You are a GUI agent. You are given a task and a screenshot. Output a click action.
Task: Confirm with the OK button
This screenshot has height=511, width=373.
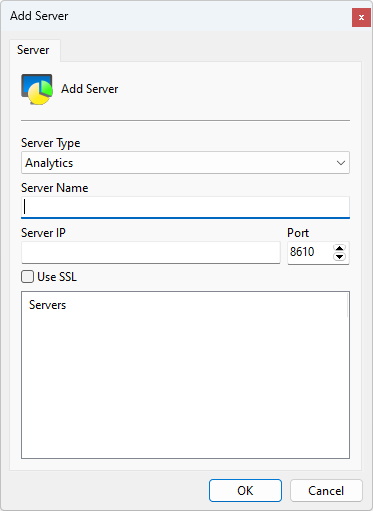click(245, 490)
